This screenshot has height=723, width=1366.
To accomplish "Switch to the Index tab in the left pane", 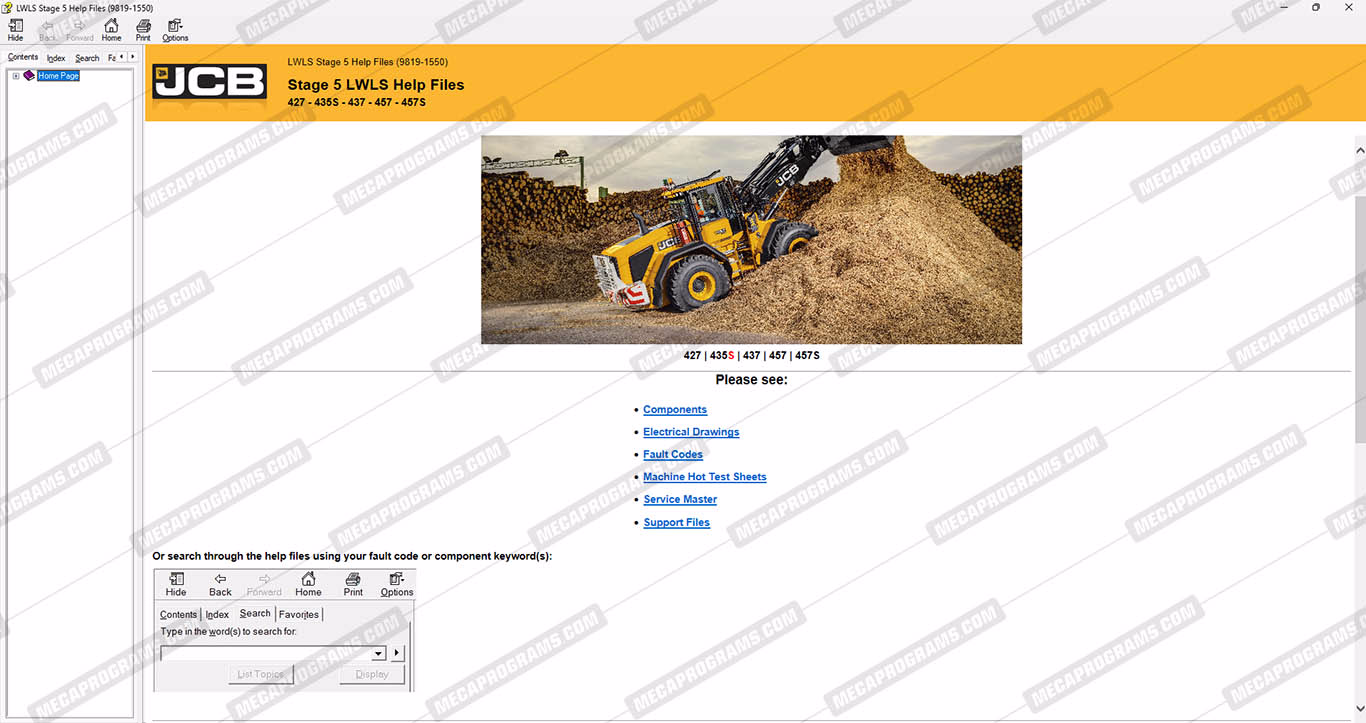I will pos(56,58).
